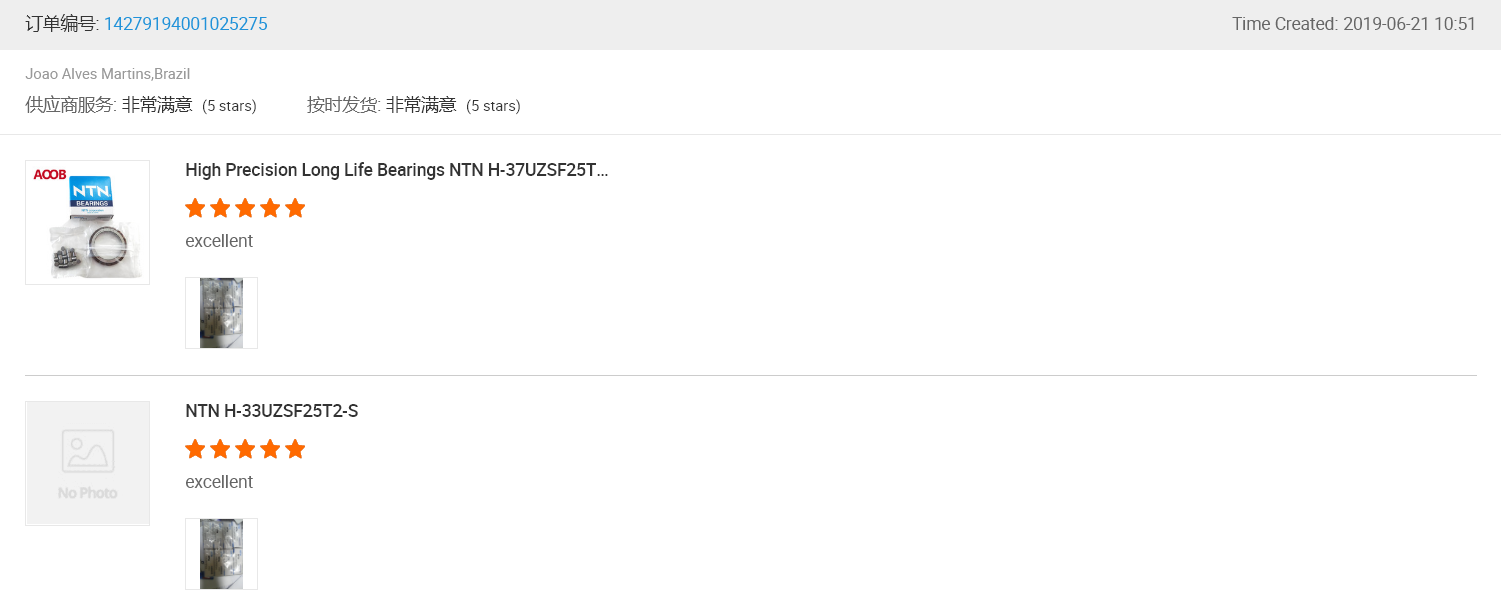Screen dimensions: 1501x614
Task: Click 'excellent' comment under first product
Action: (x=219, y=241)
